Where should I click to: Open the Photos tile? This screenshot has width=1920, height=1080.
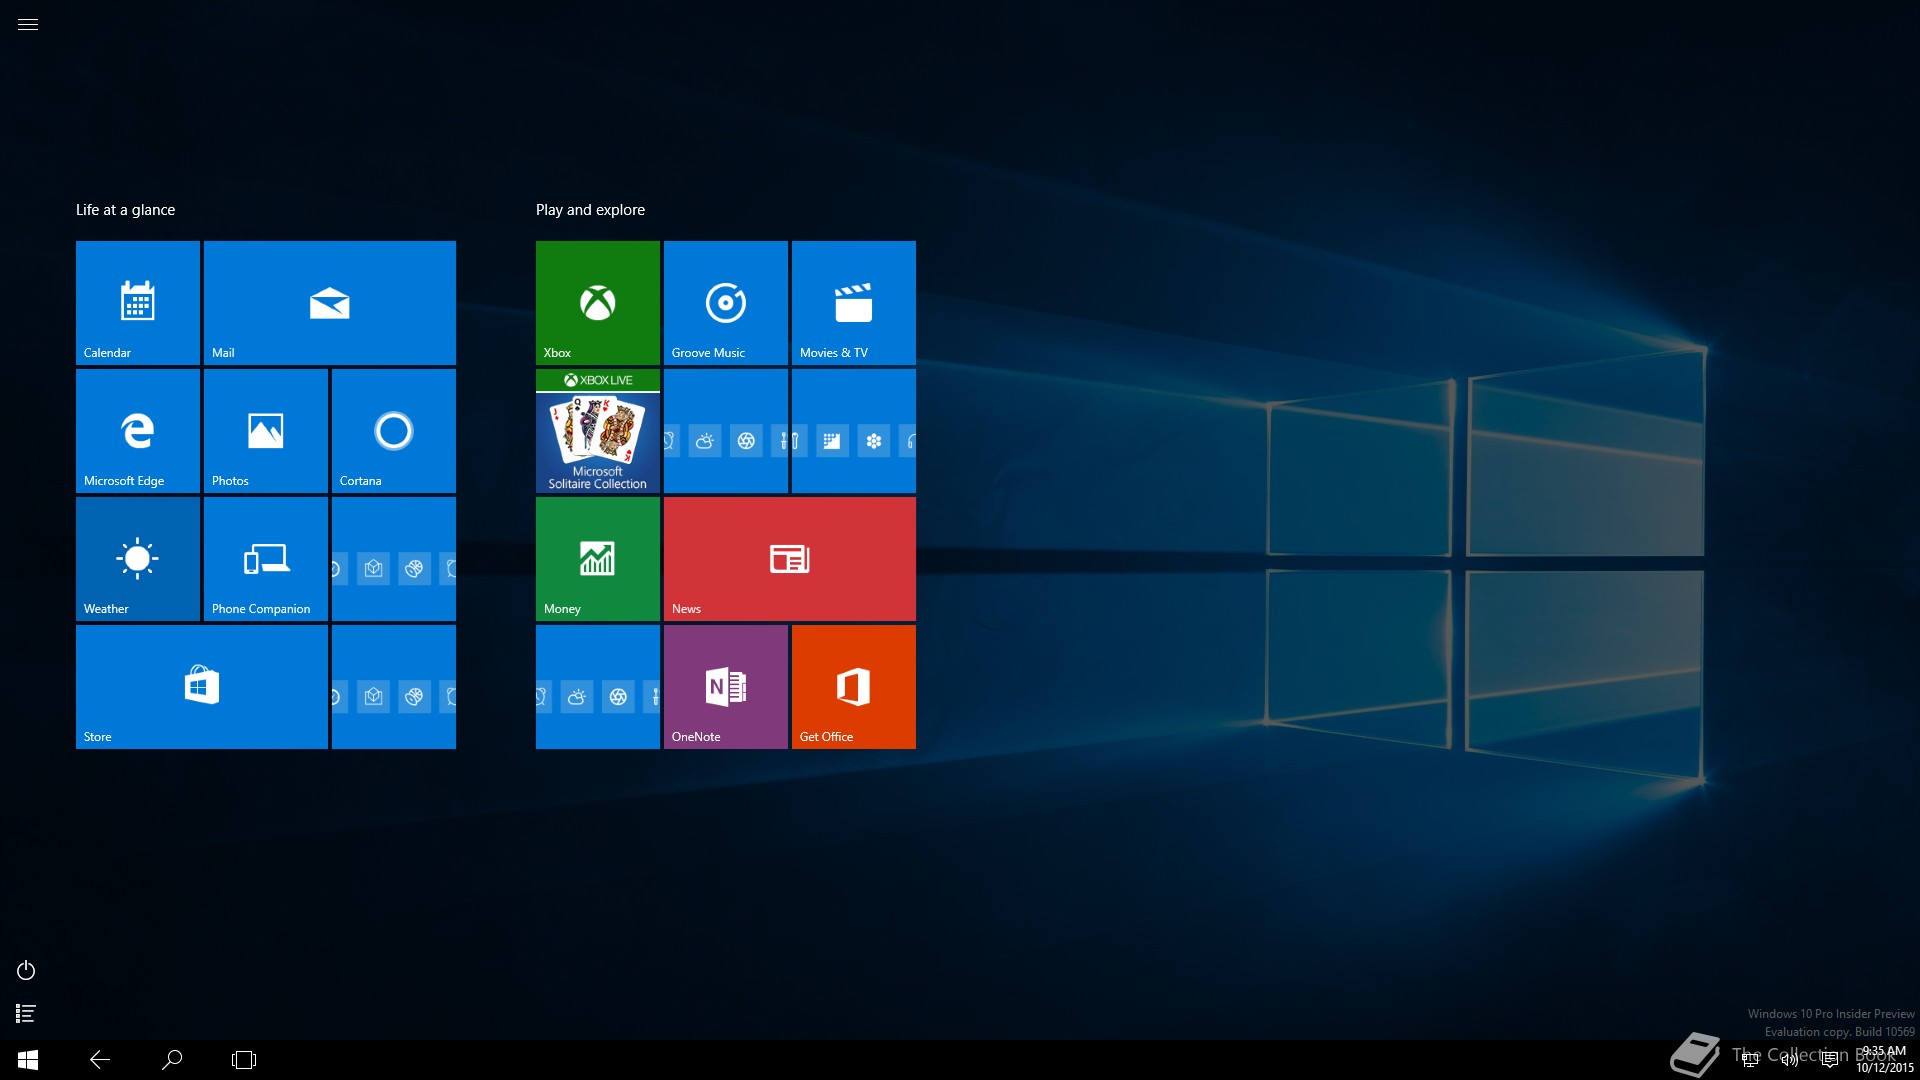(266, 431)
